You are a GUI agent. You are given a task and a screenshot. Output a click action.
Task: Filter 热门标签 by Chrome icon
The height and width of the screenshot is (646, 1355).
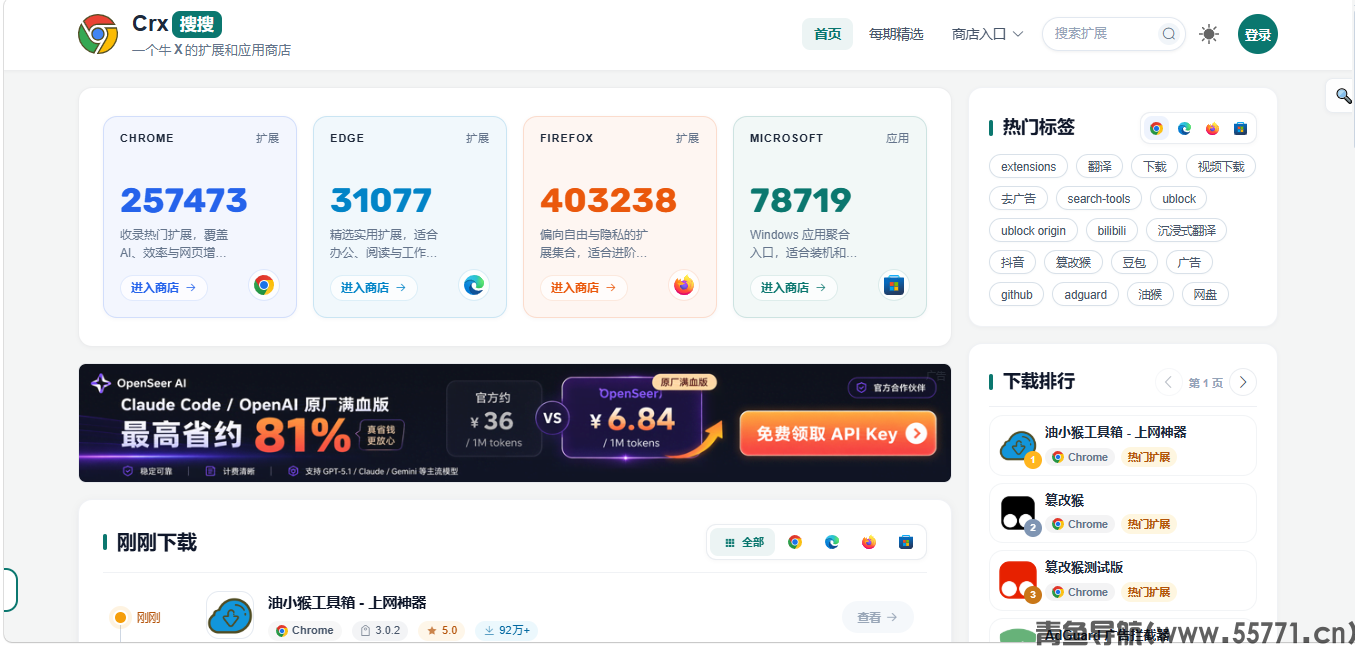(1156, 128)
